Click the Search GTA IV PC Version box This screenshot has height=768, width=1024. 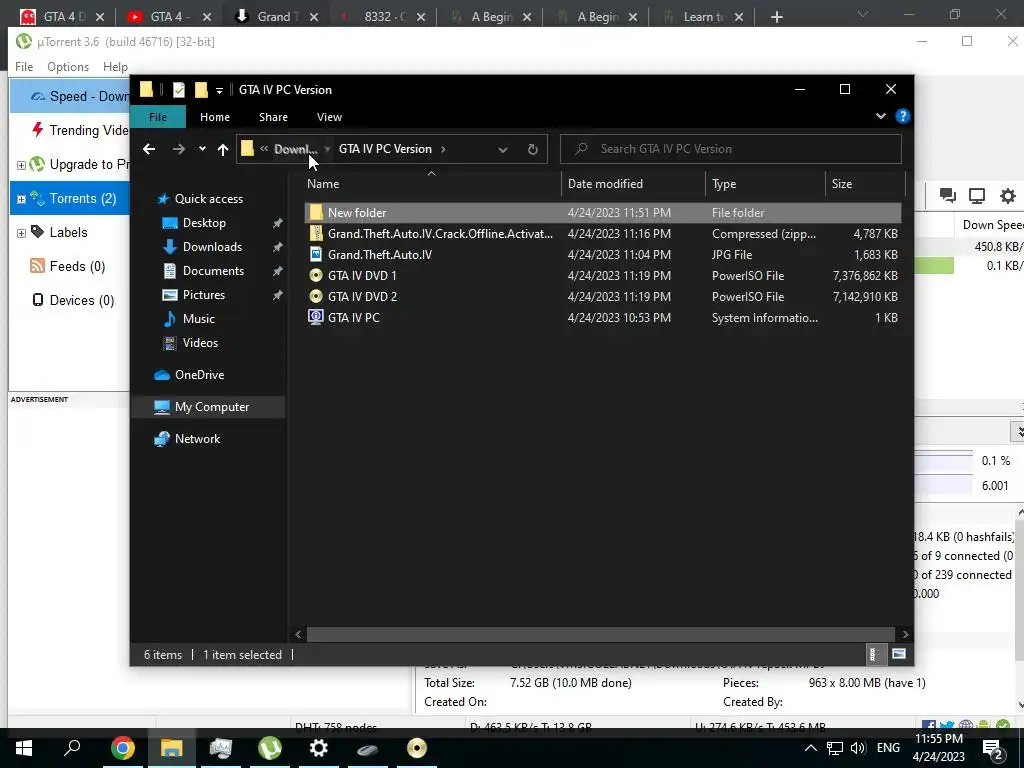[731, 149]
